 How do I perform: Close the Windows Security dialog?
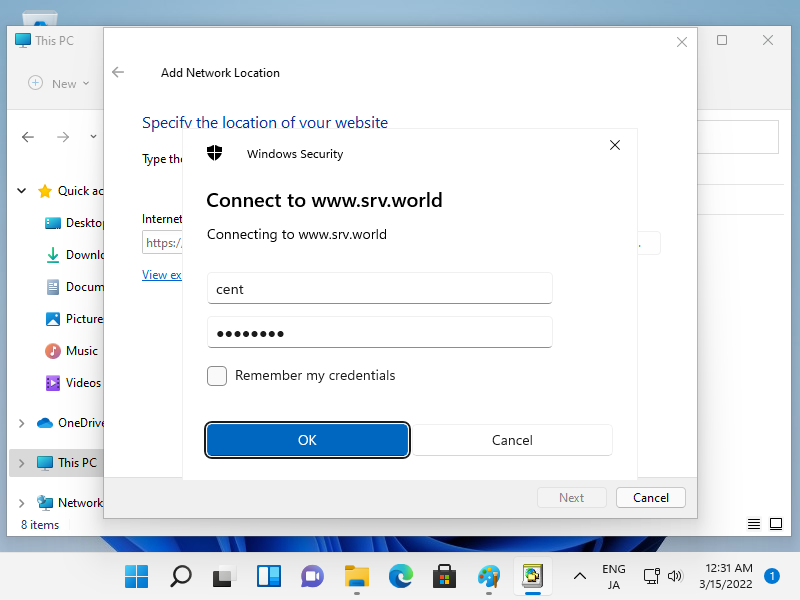click(x=615, y=145)
